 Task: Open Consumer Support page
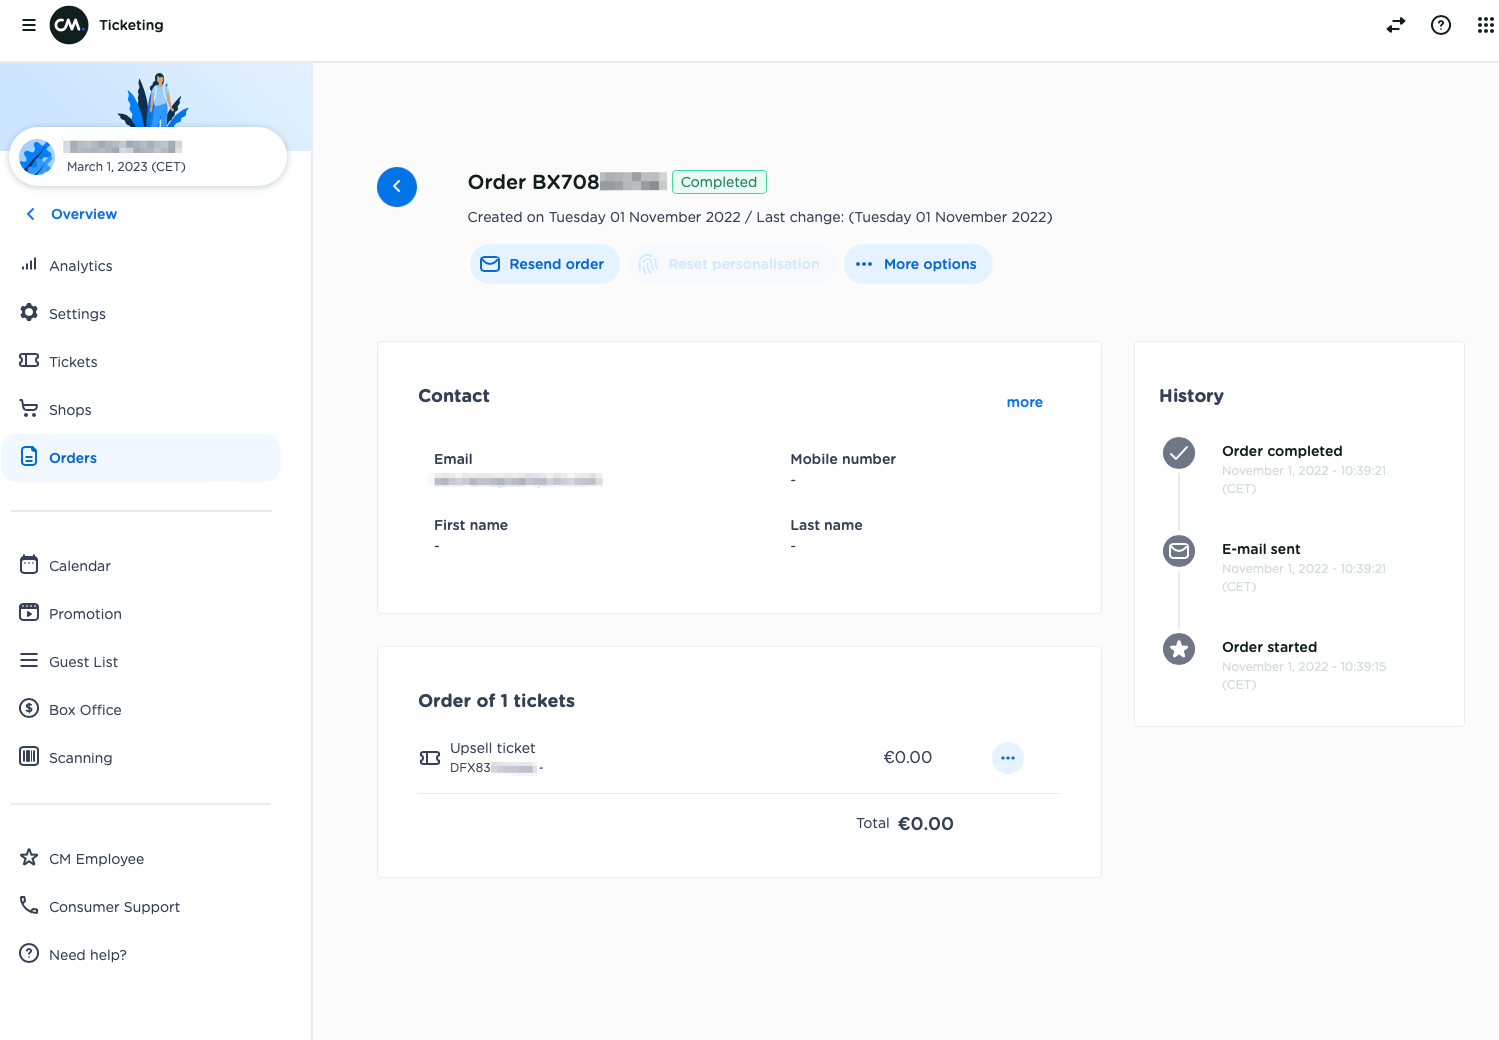[x=114, y=907]
